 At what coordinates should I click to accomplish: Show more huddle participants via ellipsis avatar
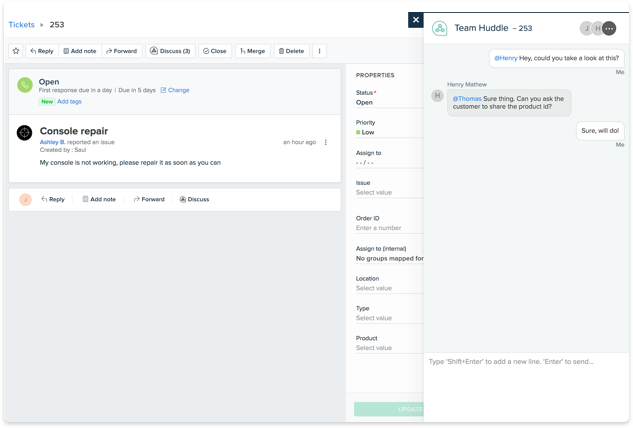tap(609, 28)
